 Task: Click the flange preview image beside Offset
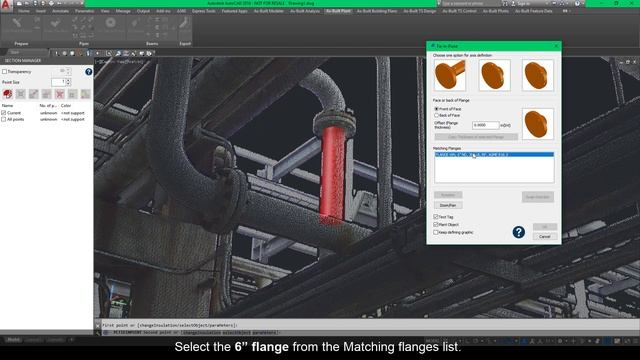click(x=538, y=124)
